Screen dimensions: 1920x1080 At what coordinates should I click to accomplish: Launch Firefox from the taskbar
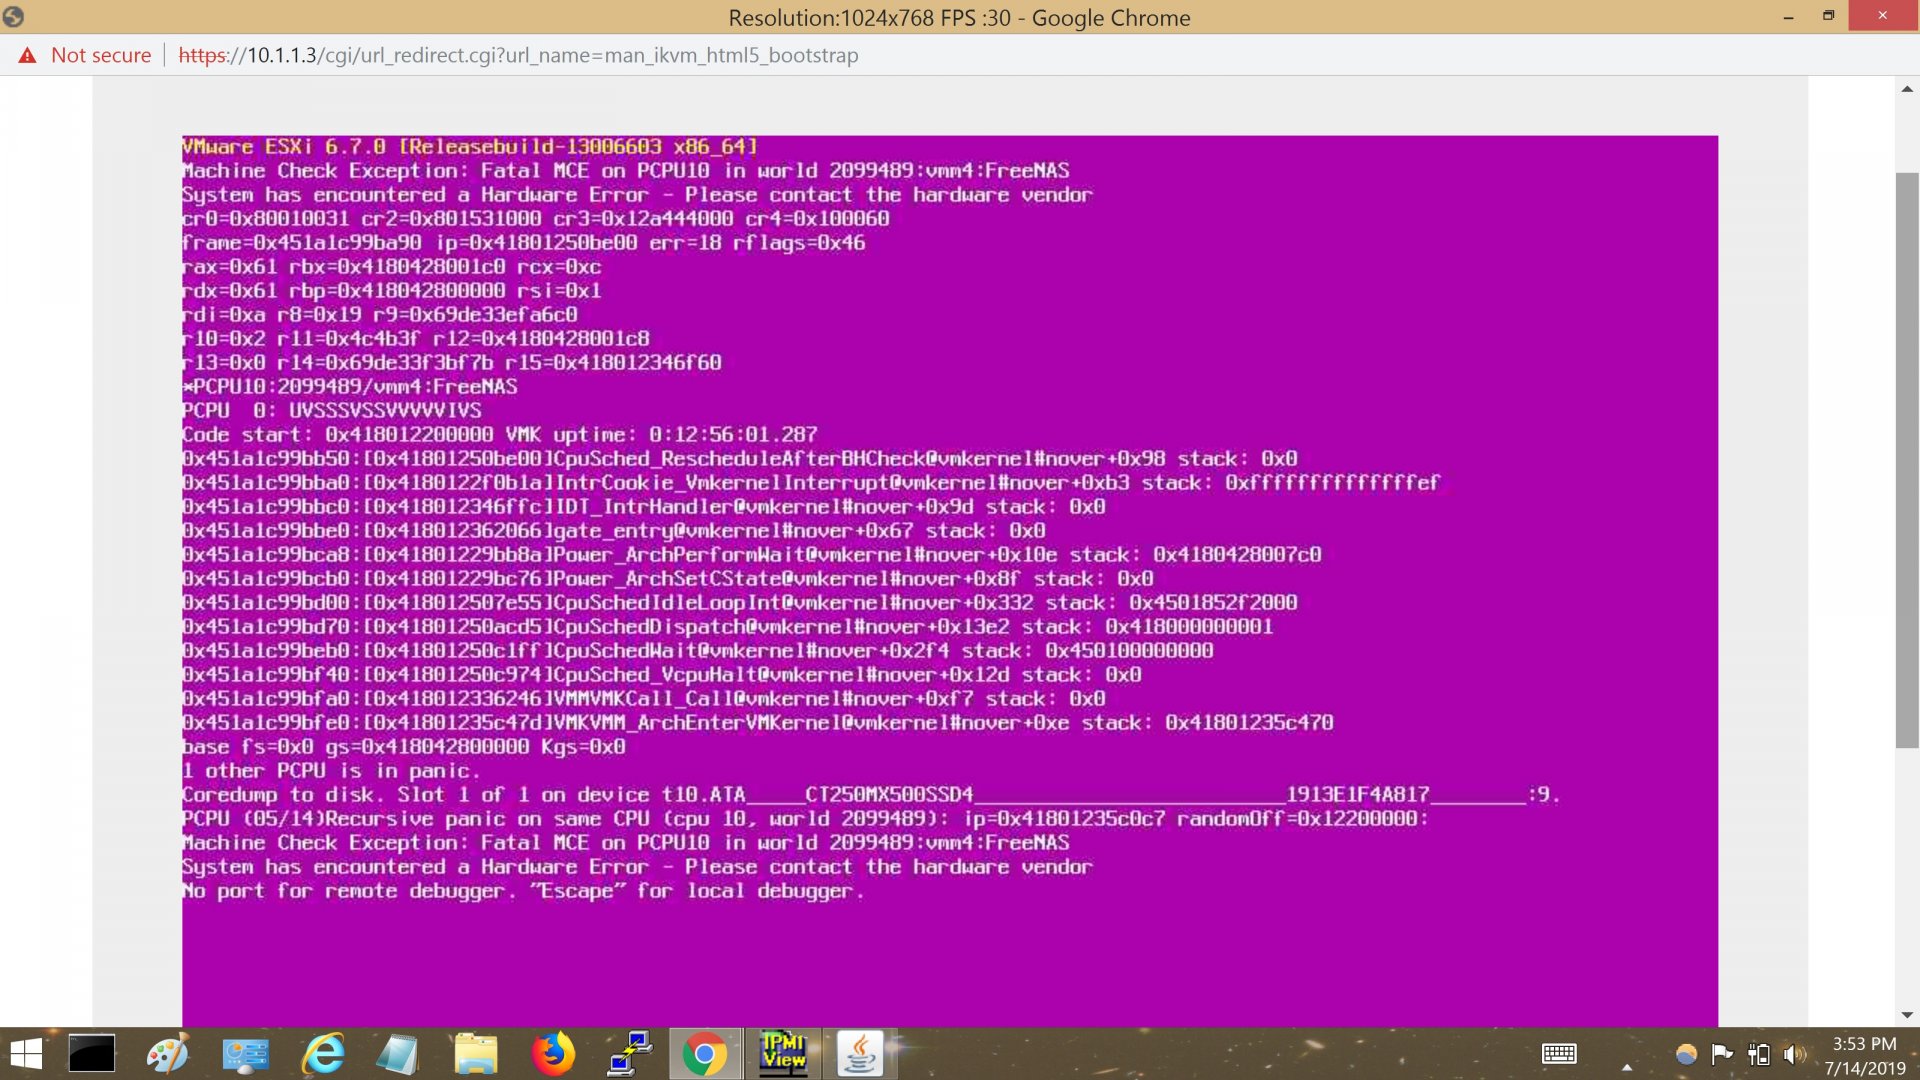[x=553, y=1054]
